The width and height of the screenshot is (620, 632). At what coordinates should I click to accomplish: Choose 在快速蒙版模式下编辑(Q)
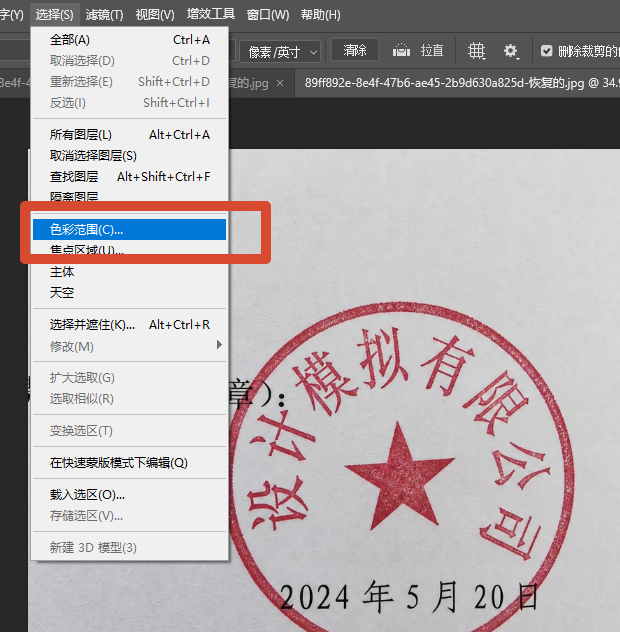(129, 463)
